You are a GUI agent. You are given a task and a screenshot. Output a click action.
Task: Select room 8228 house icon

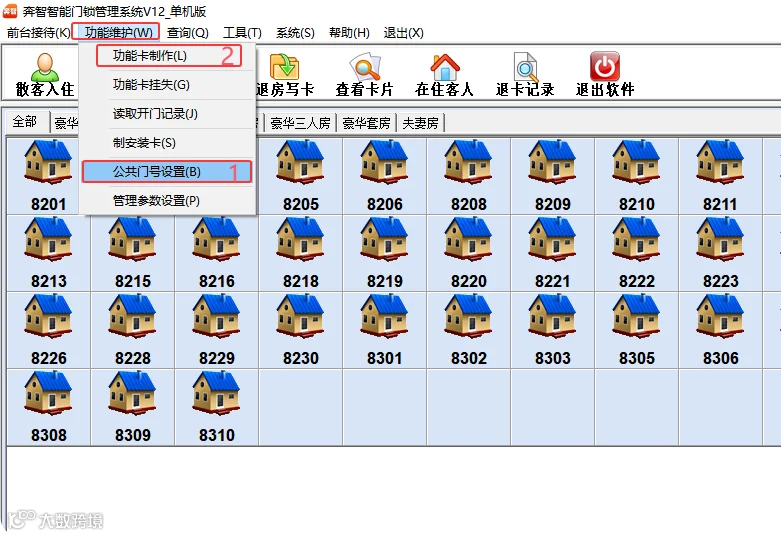(132, 316)
